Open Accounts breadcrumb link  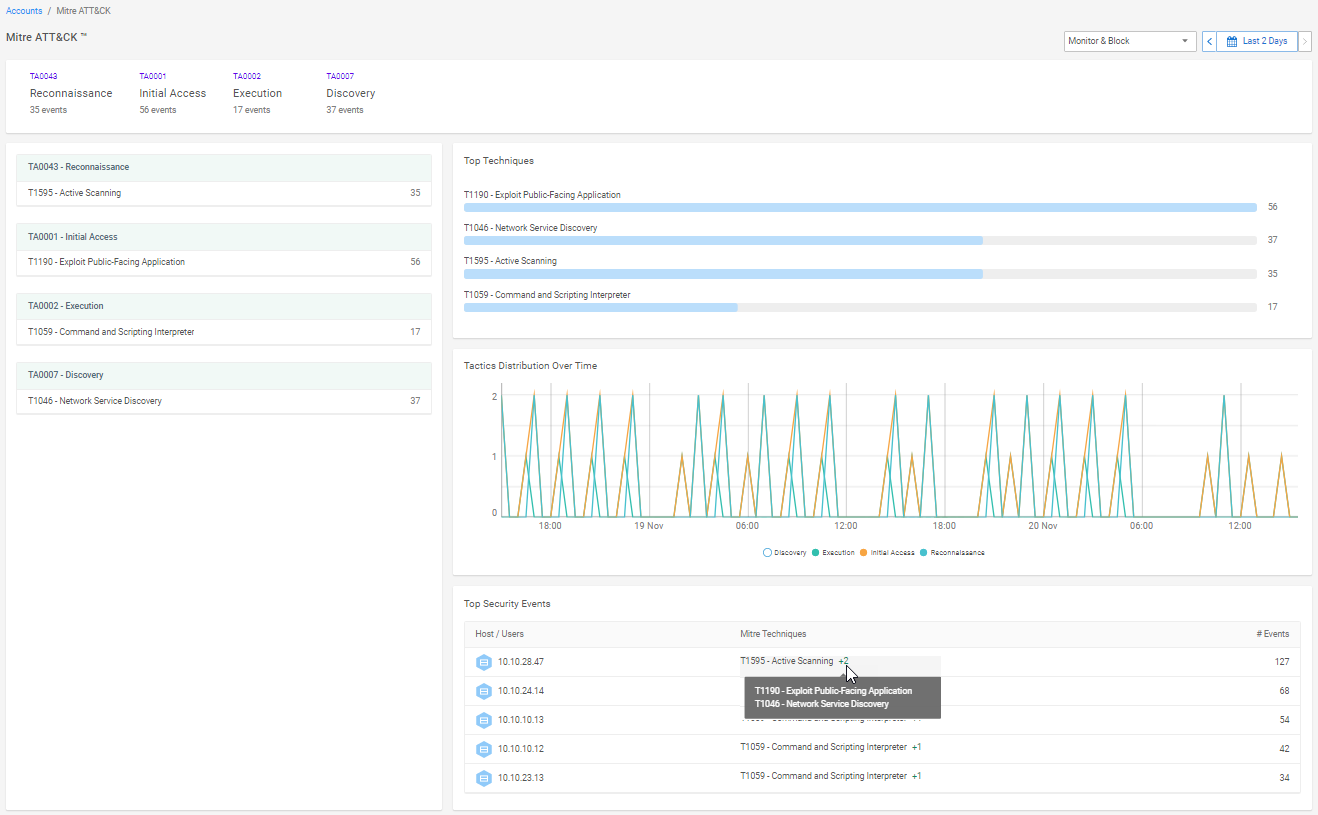24,10
